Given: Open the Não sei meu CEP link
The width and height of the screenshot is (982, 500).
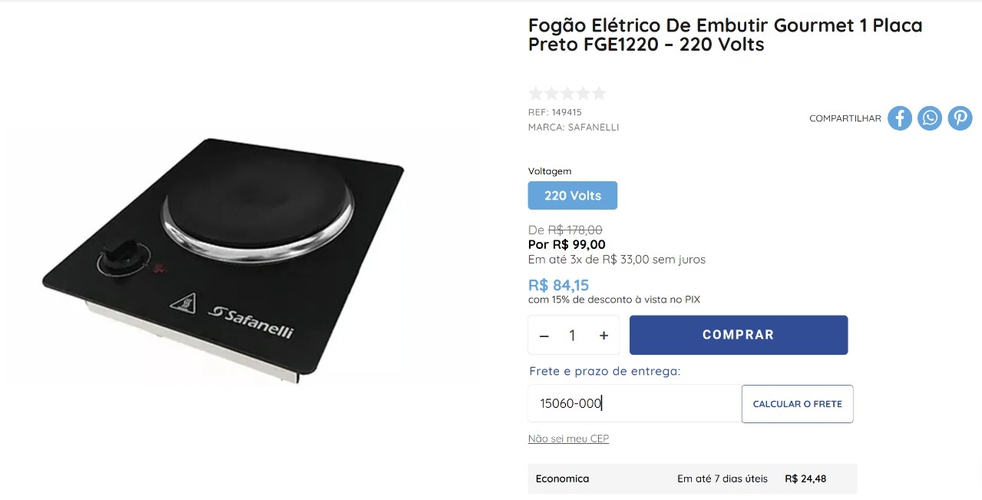Looking at the screenshot, I should [568, 439].
